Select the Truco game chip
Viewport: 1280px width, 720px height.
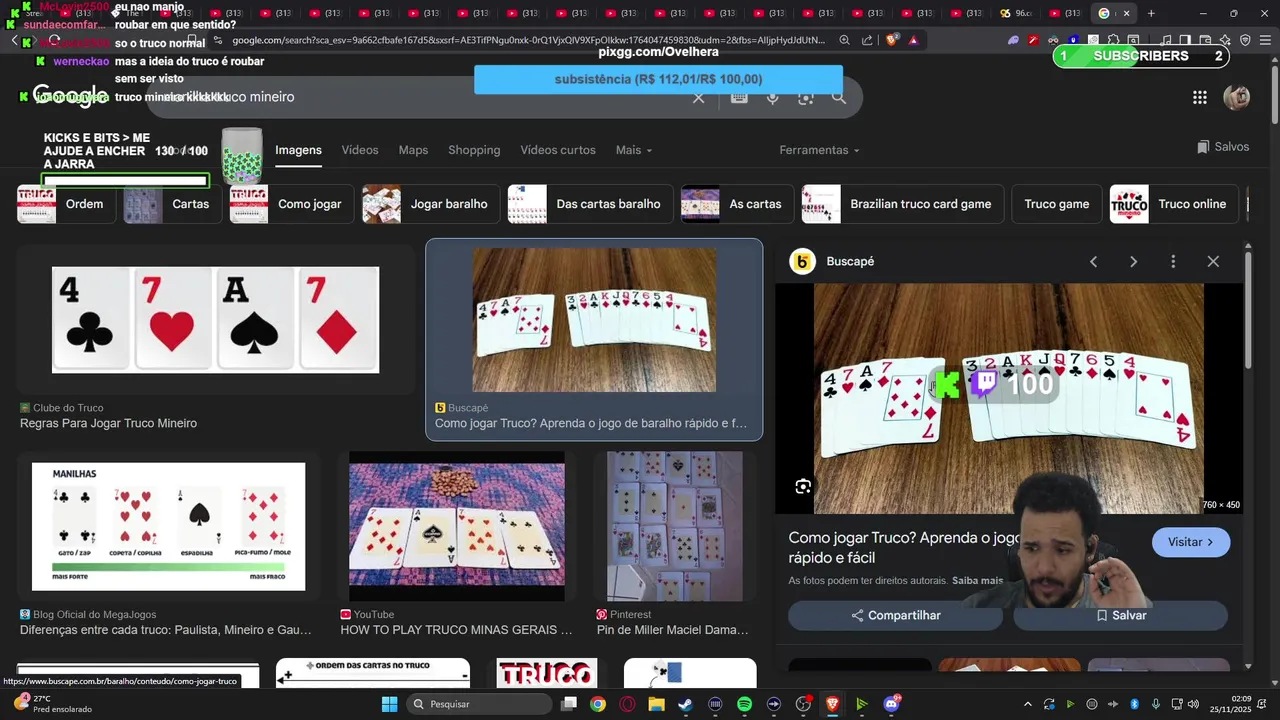[x=1057, y=204]
